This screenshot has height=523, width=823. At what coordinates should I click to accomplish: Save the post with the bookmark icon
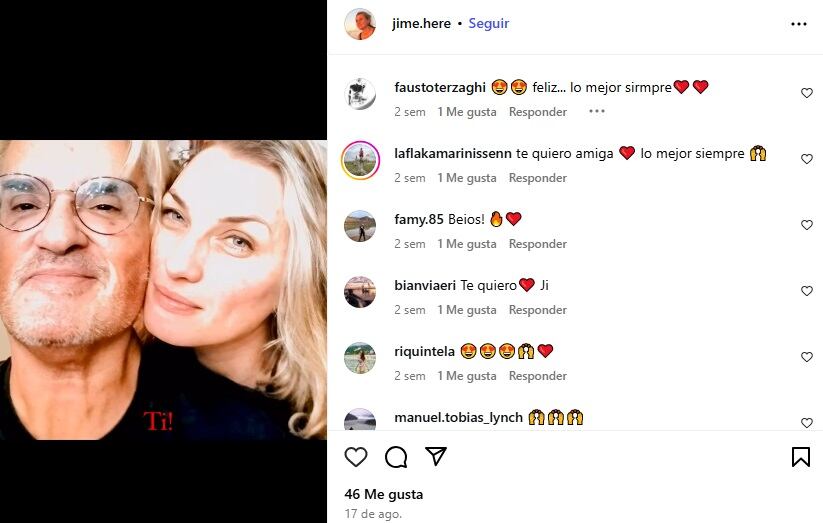800,457
